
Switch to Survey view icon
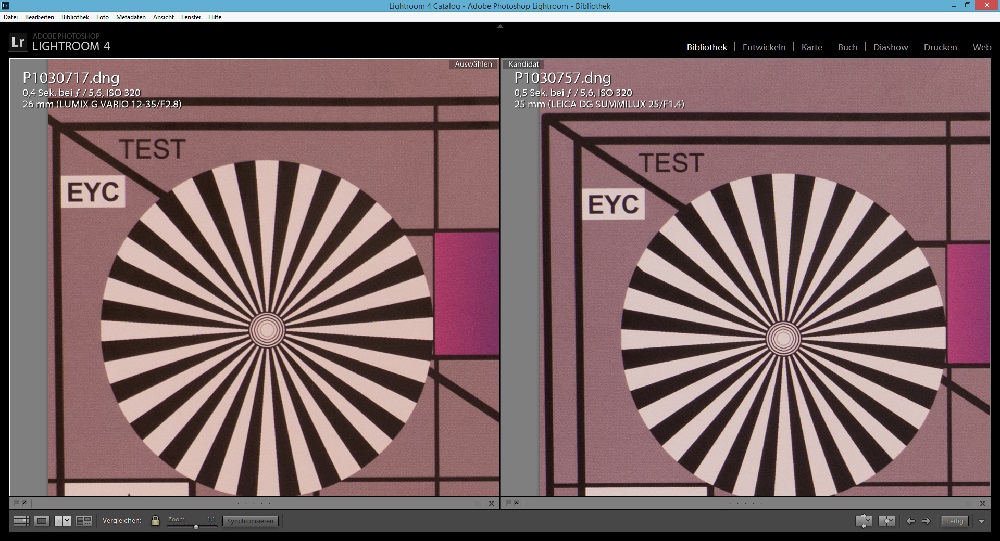(84, 521)
